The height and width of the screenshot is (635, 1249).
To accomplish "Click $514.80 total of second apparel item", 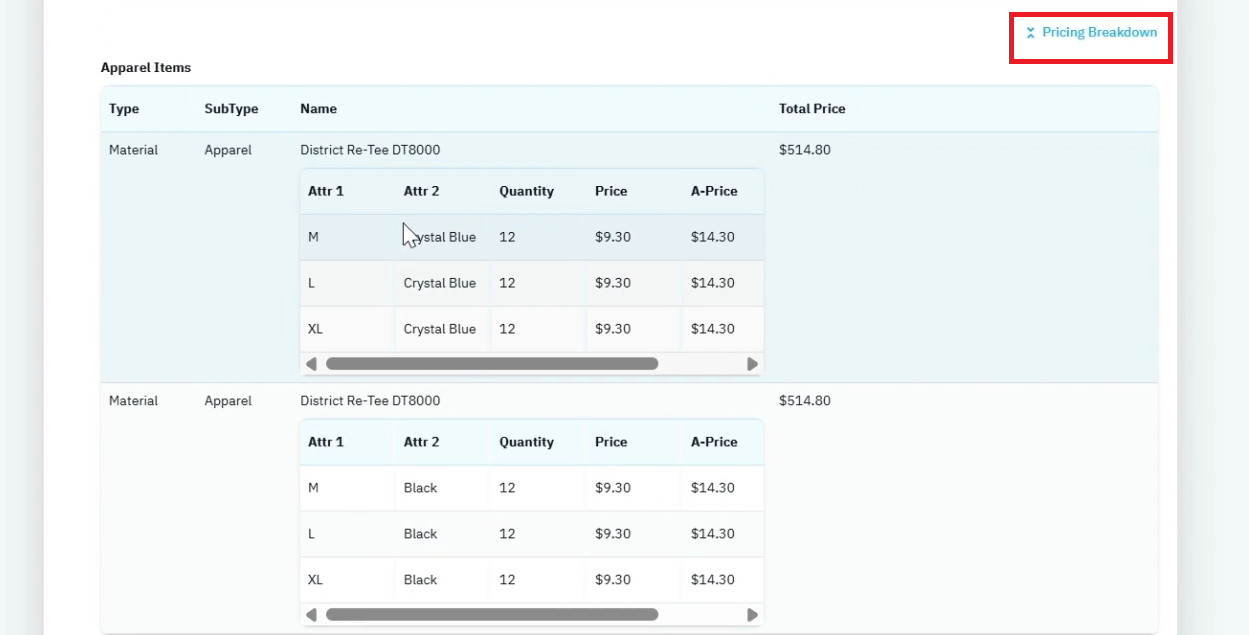I will (x=805, y=401).
